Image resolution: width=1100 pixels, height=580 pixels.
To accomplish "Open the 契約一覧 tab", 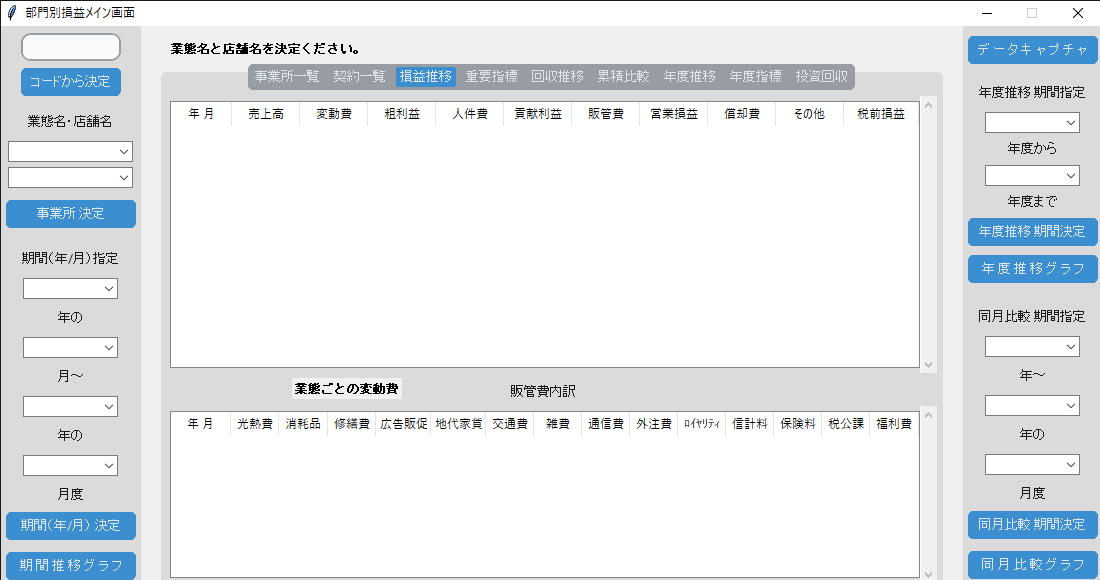I will point(359,77).
